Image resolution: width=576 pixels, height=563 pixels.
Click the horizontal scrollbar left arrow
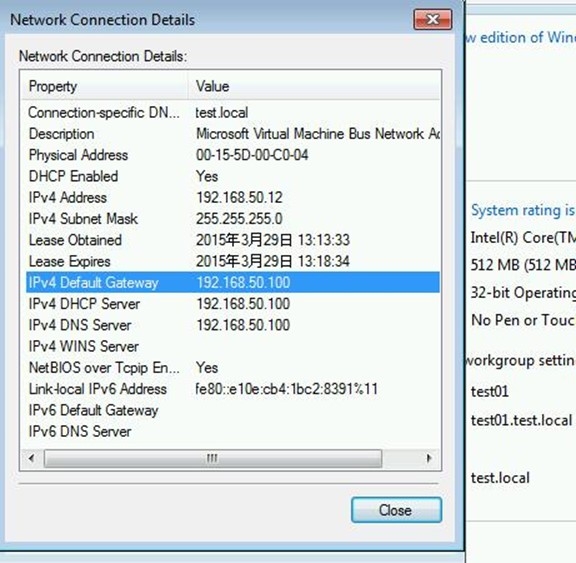click(32, 458)
